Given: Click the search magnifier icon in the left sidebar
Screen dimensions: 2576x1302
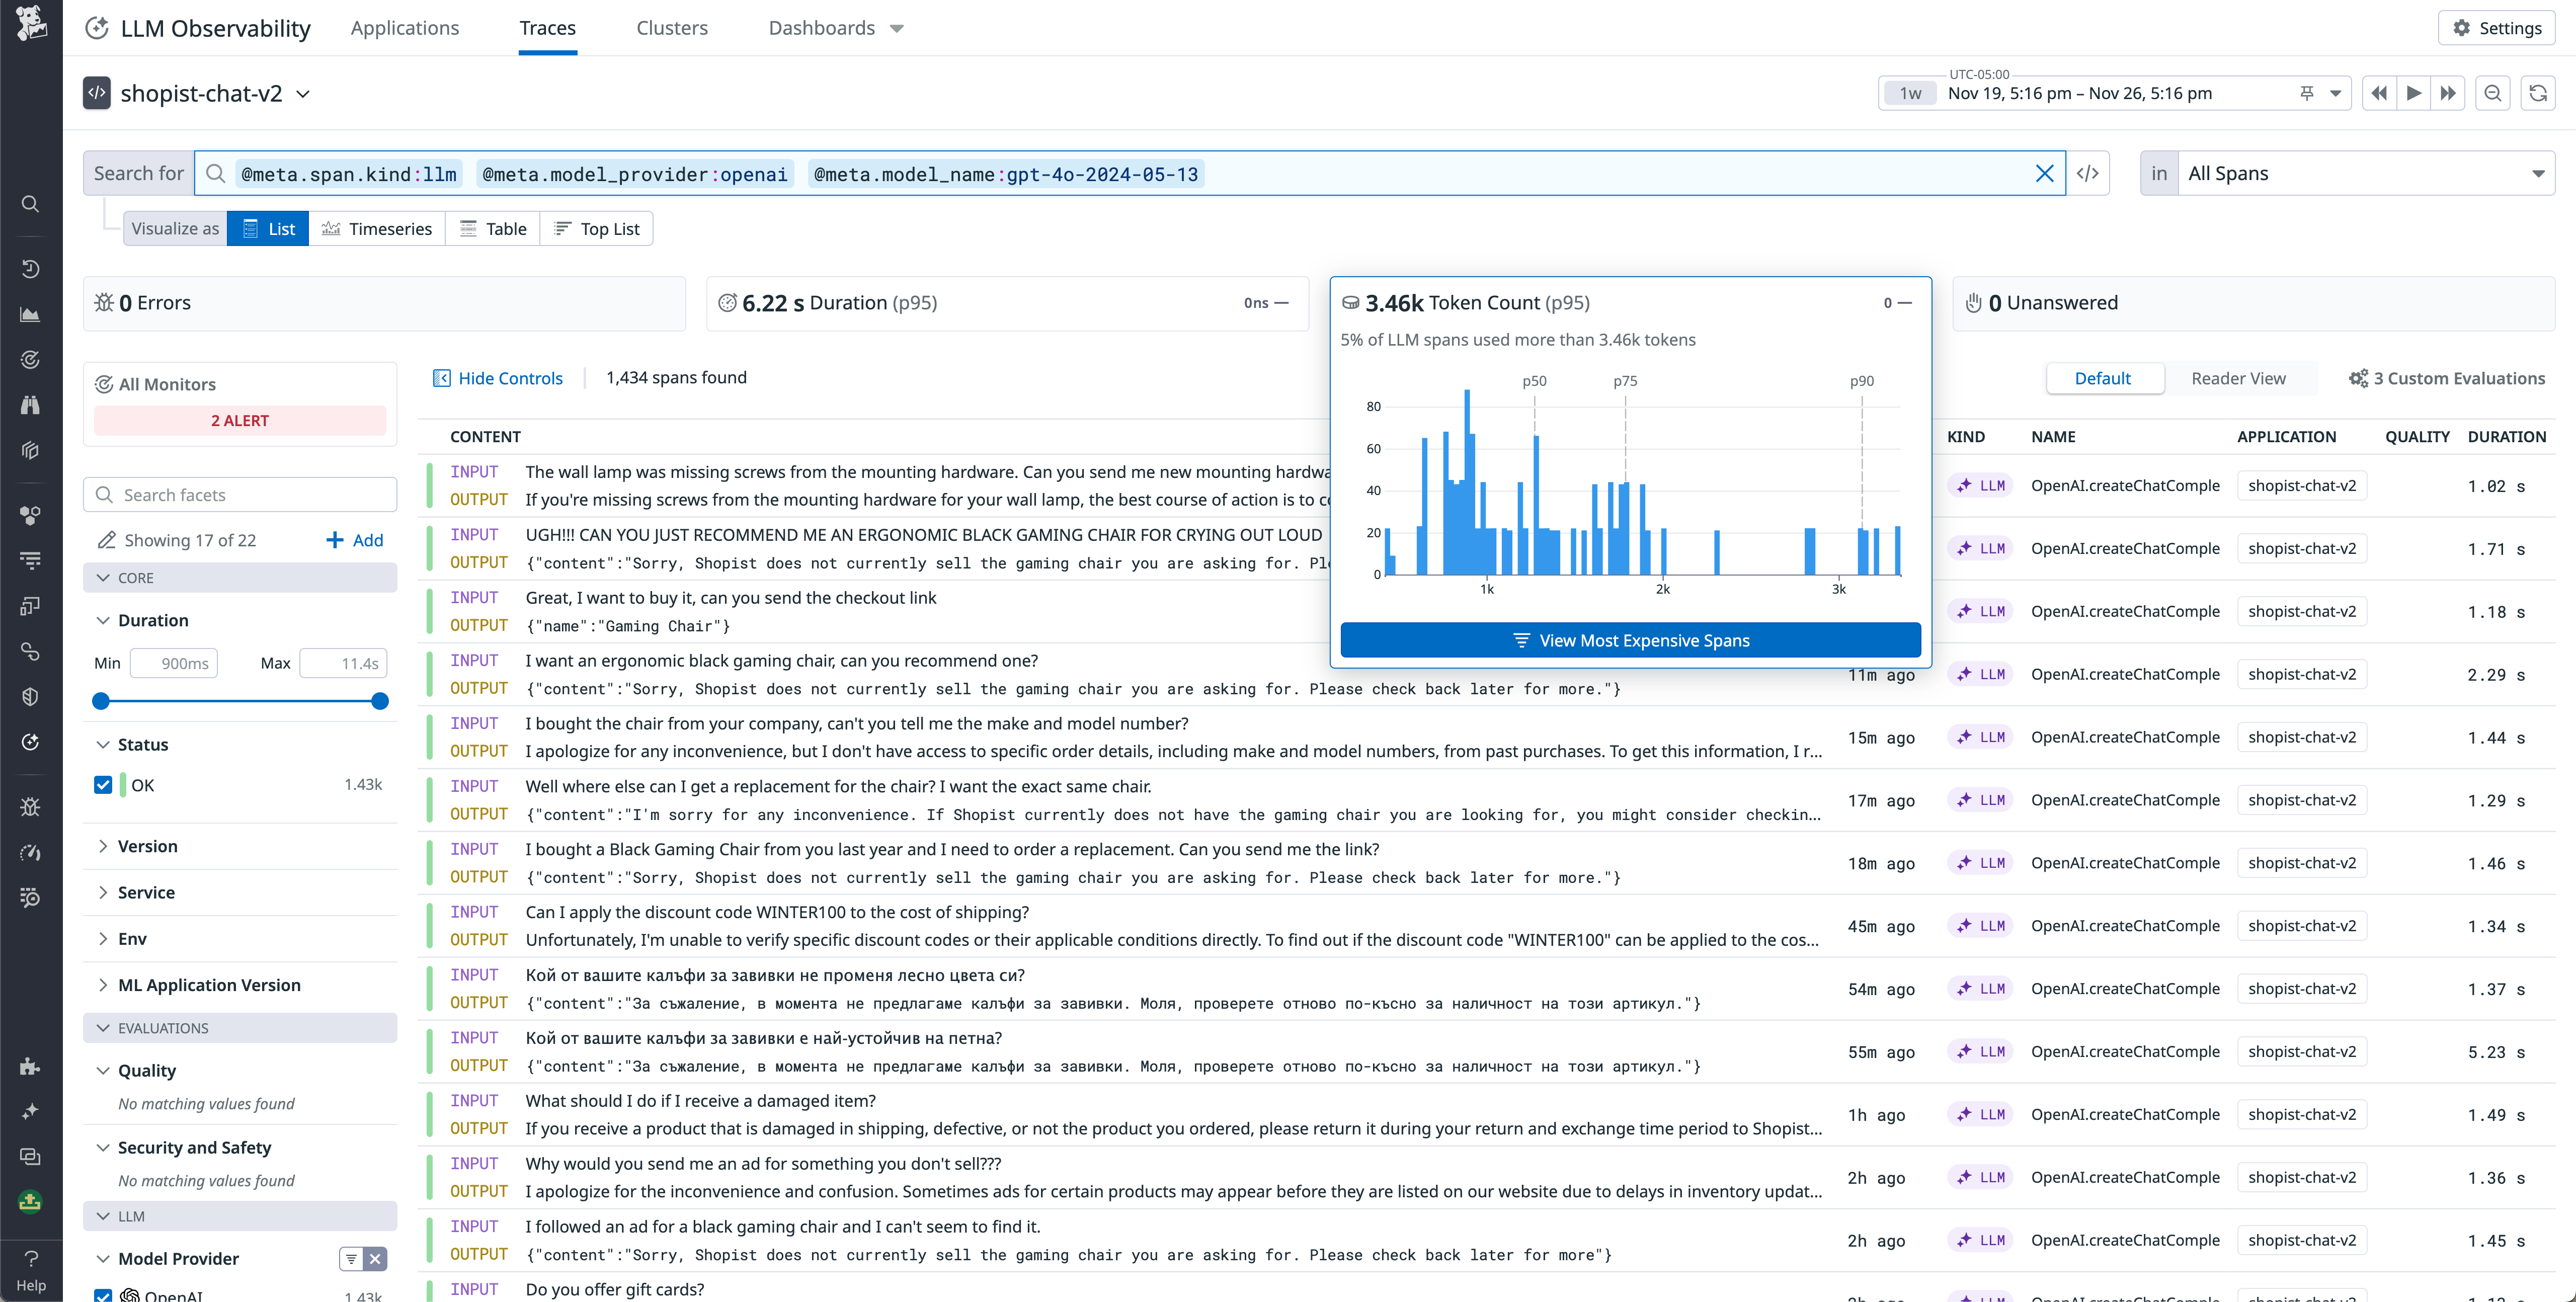Looking at the screenshot, I should (x=30, y=203).
